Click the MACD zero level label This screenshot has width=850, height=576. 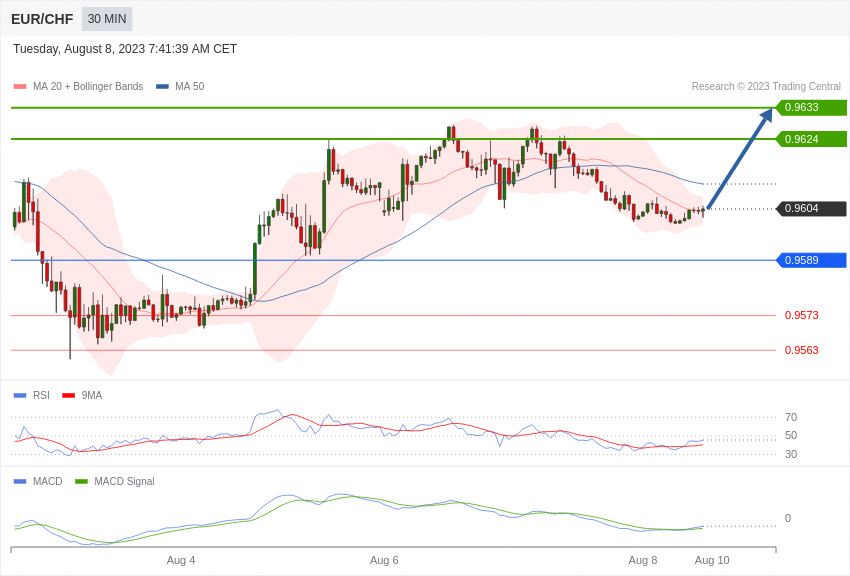[x=788, y=518]
